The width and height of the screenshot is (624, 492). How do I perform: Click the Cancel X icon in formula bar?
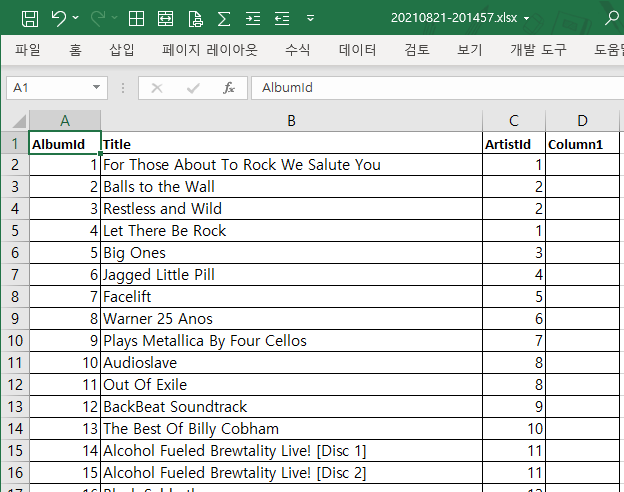157,88
